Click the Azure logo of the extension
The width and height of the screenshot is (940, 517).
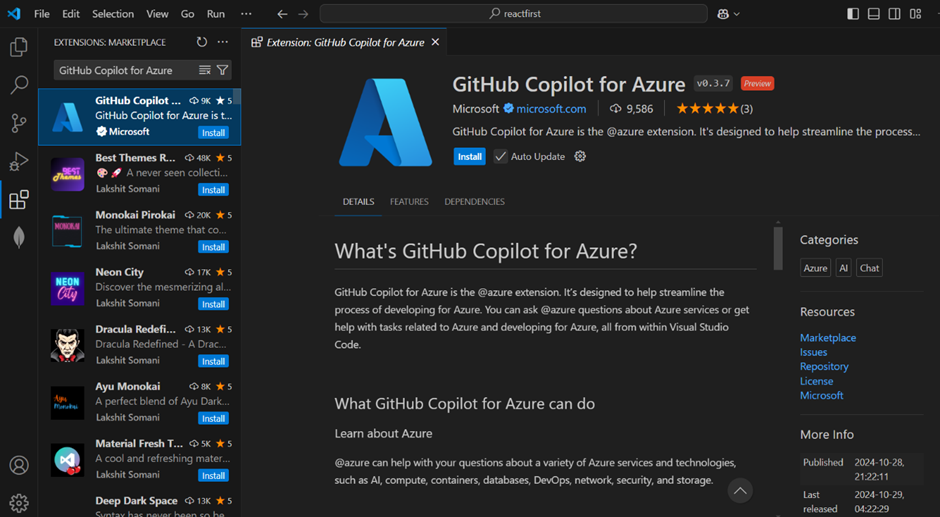385,123
